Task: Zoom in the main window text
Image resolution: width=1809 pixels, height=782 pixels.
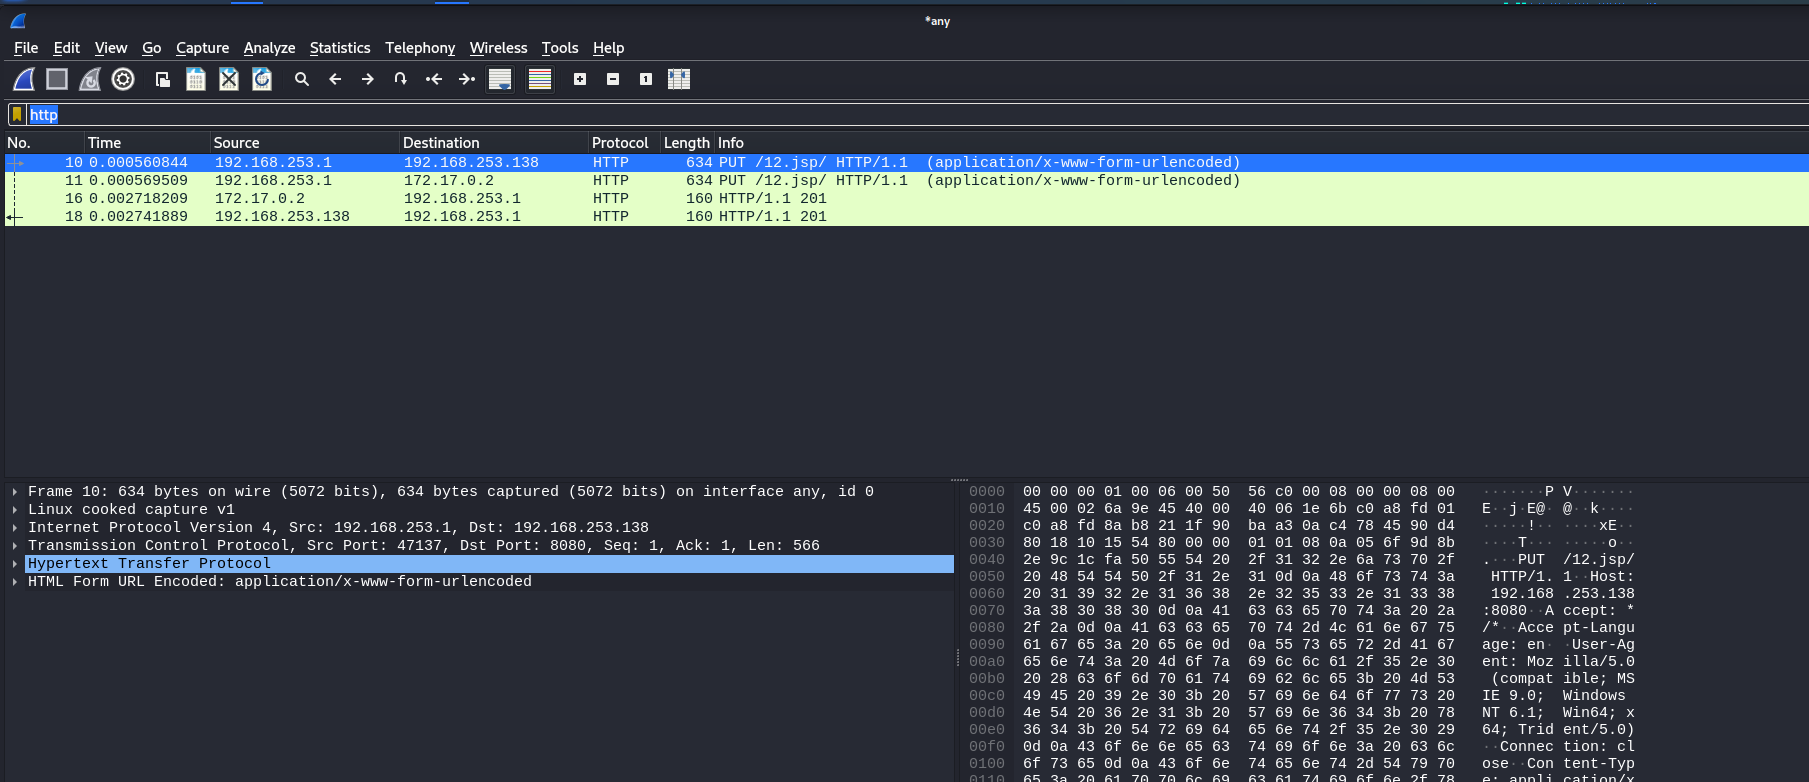Action: pyautogui.click(x=580, y=79)
